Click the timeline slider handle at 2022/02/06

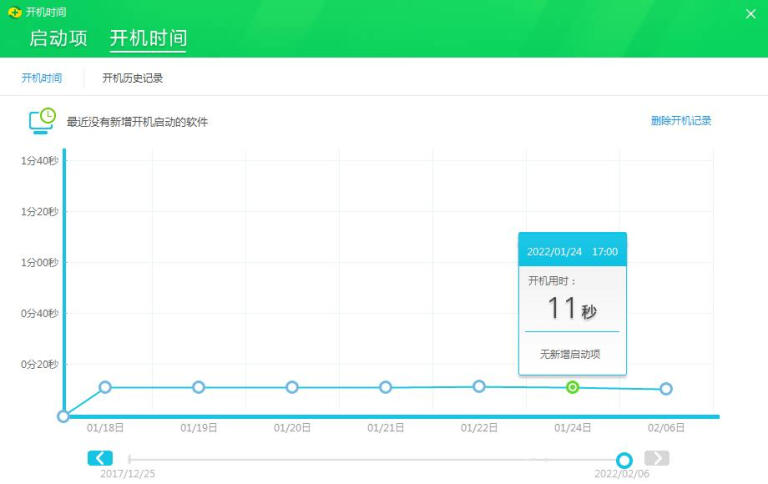tap(624, 460)
